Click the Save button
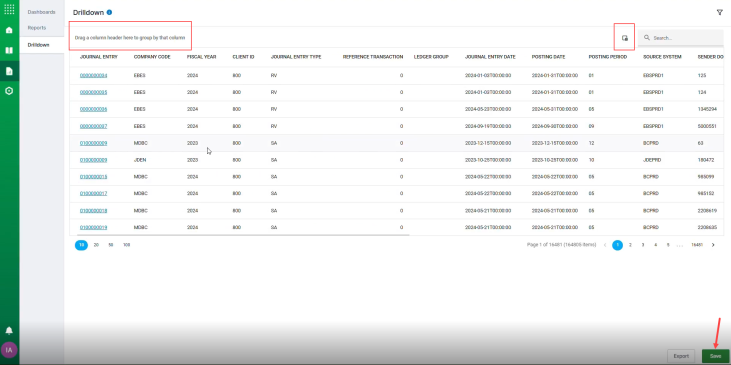This screenshot has width=731, height=365. tap(715, 356)
